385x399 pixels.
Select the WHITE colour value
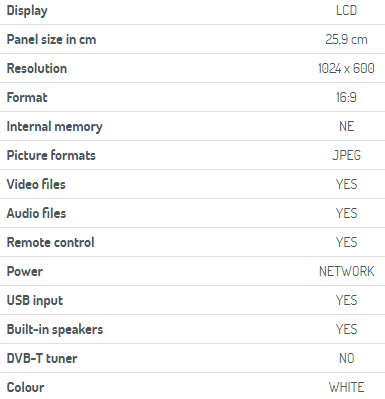346,387
